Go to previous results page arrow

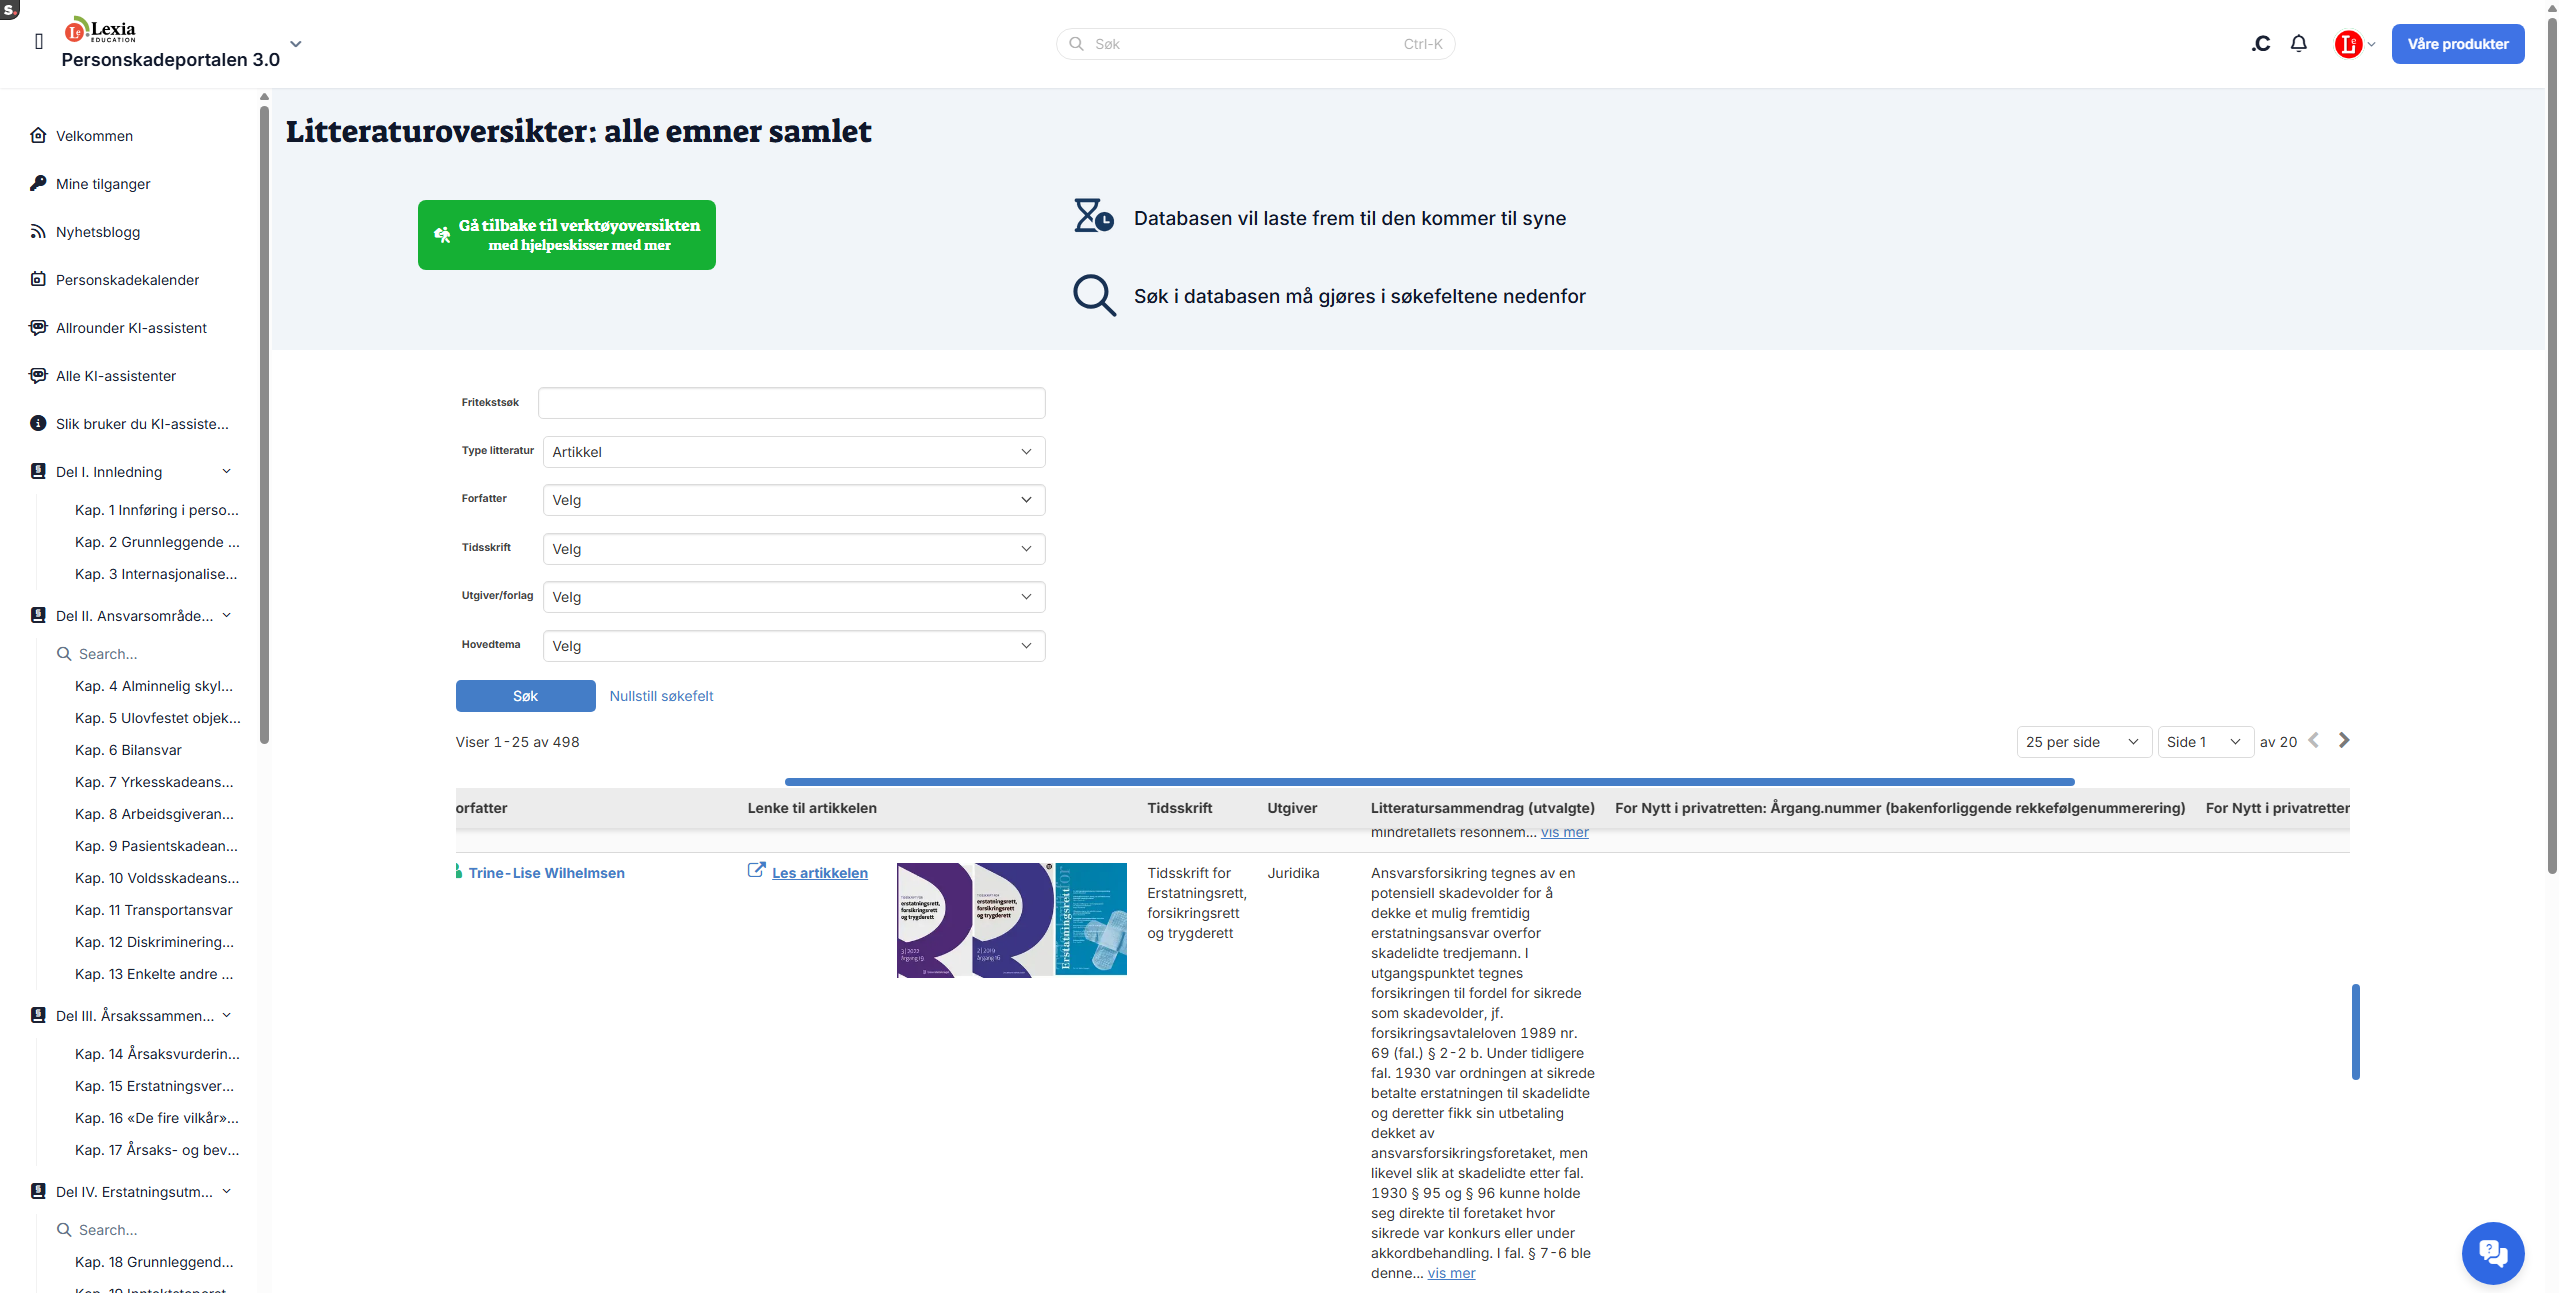tap(2313, 741)
